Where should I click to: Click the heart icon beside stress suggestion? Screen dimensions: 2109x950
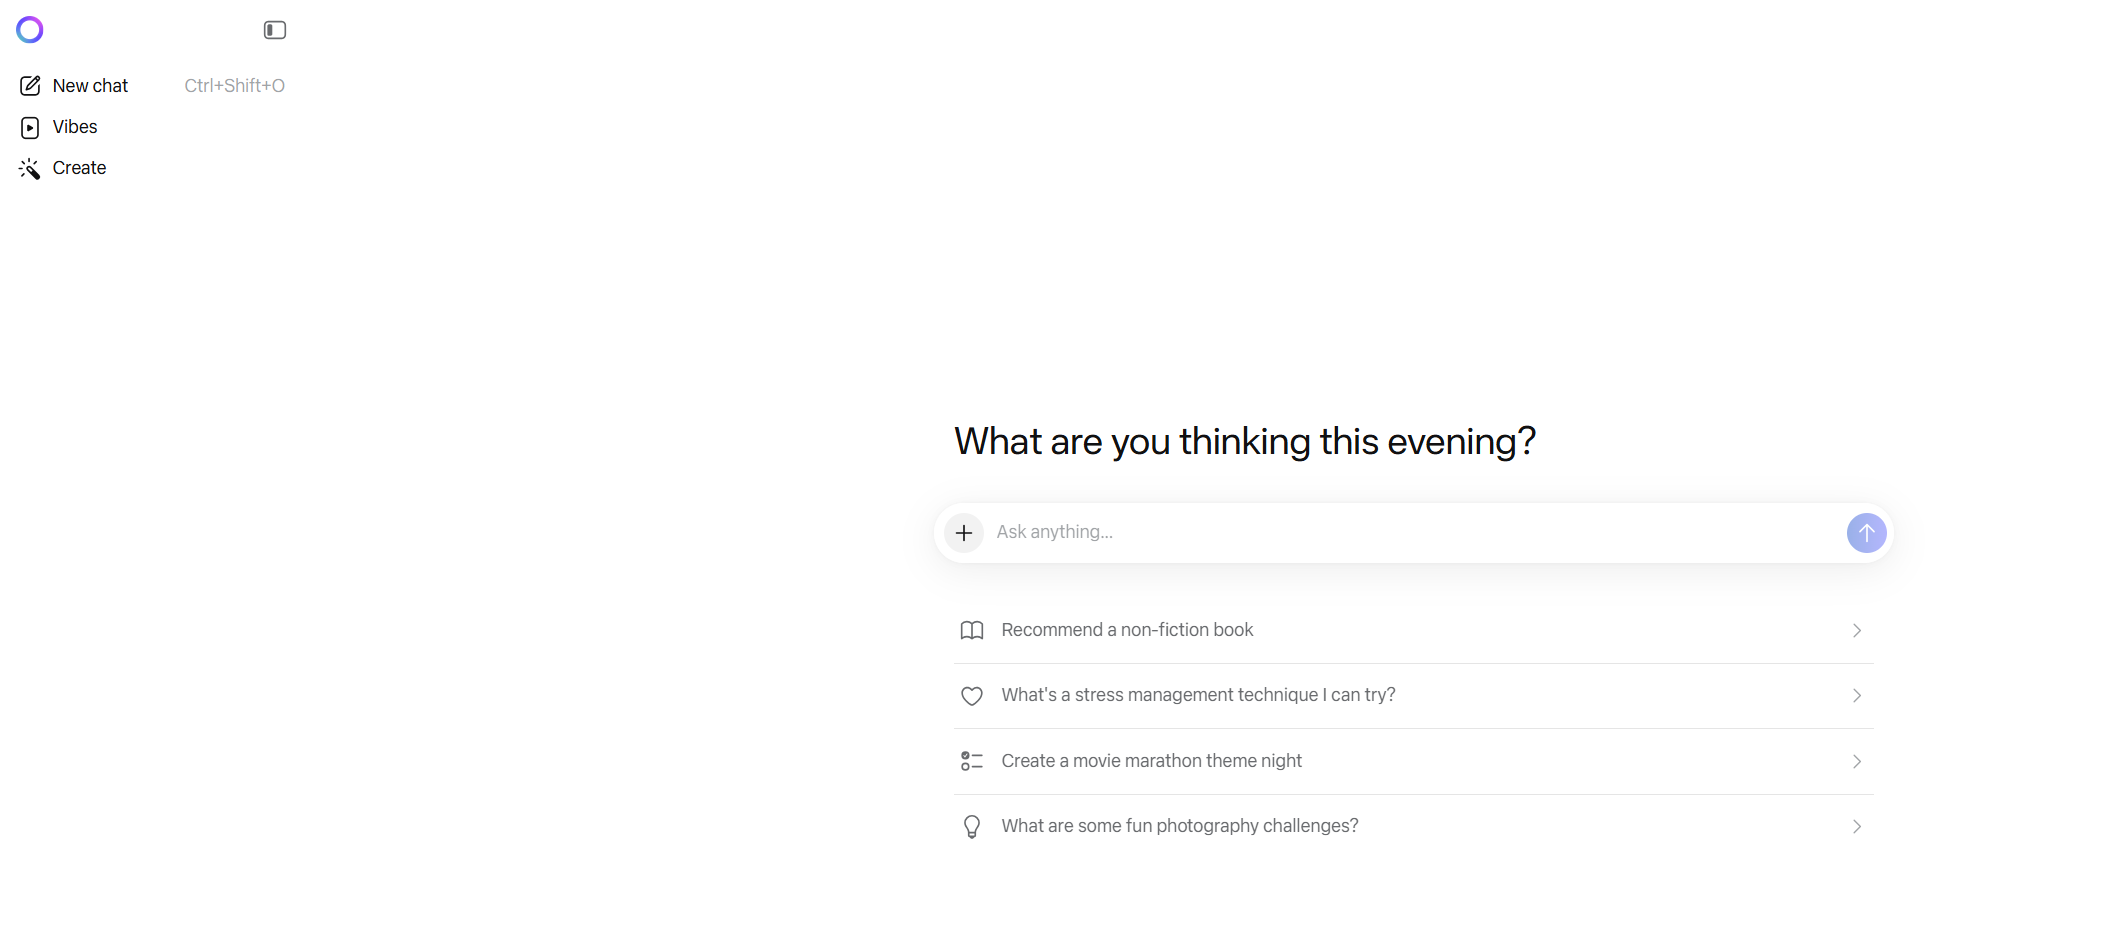(x=972, y=696)
